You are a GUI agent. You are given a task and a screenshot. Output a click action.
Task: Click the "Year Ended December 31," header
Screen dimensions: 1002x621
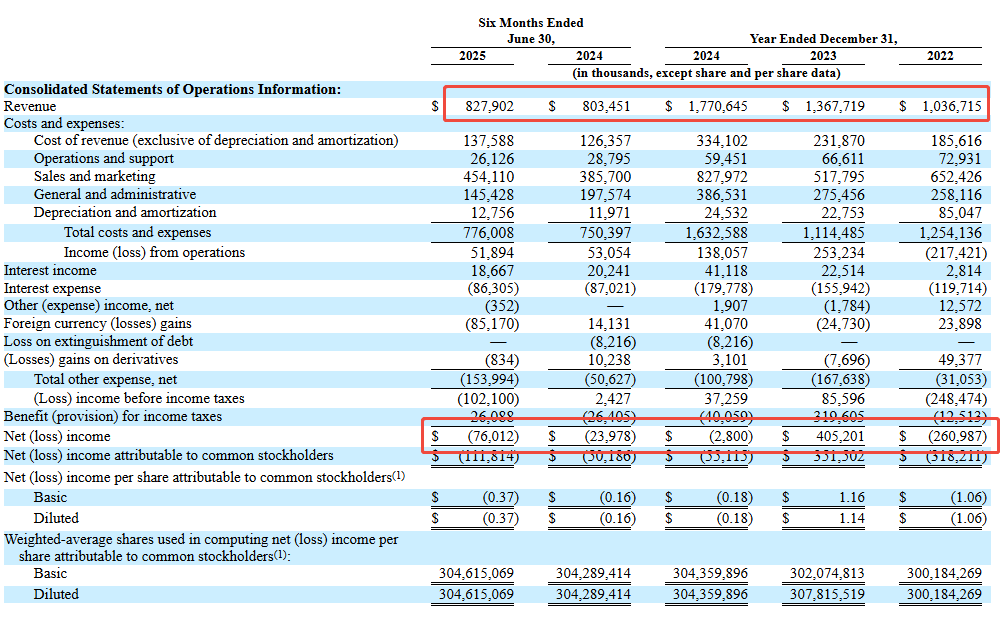pyautogui.click(x=823, y=39)
